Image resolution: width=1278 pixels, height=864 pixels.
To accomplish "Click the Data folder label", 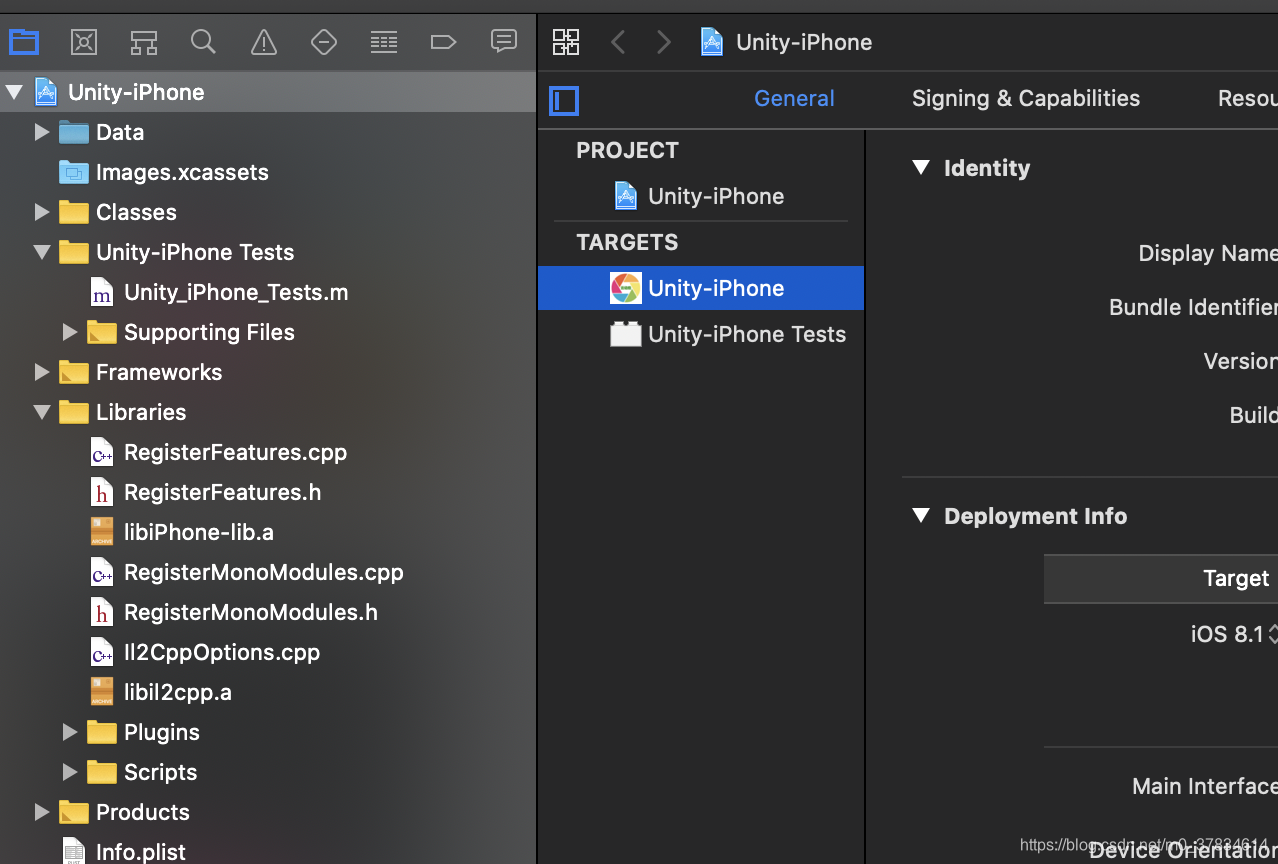I will pos(120,132).
